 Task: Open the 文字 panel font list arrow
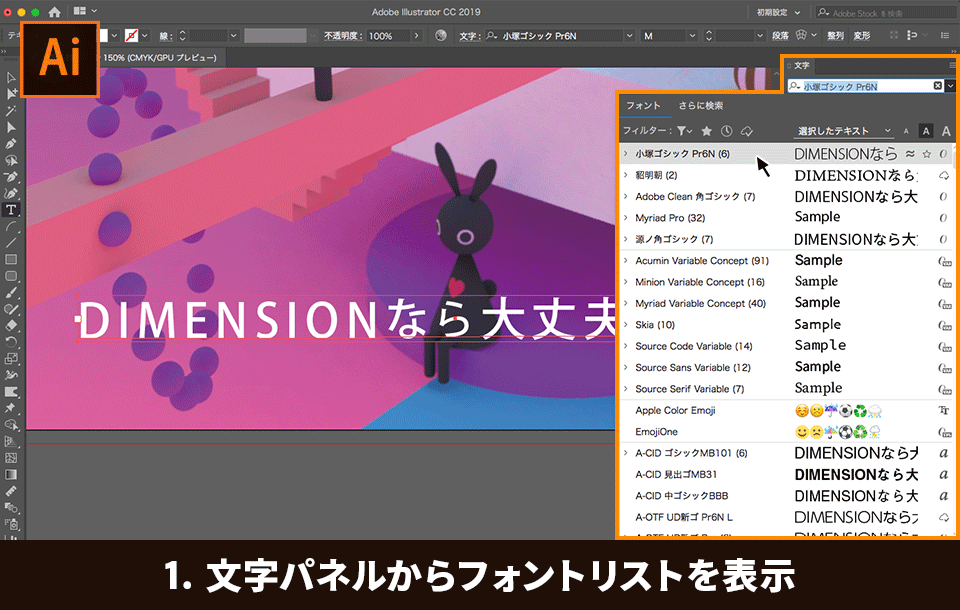(950, 86)
